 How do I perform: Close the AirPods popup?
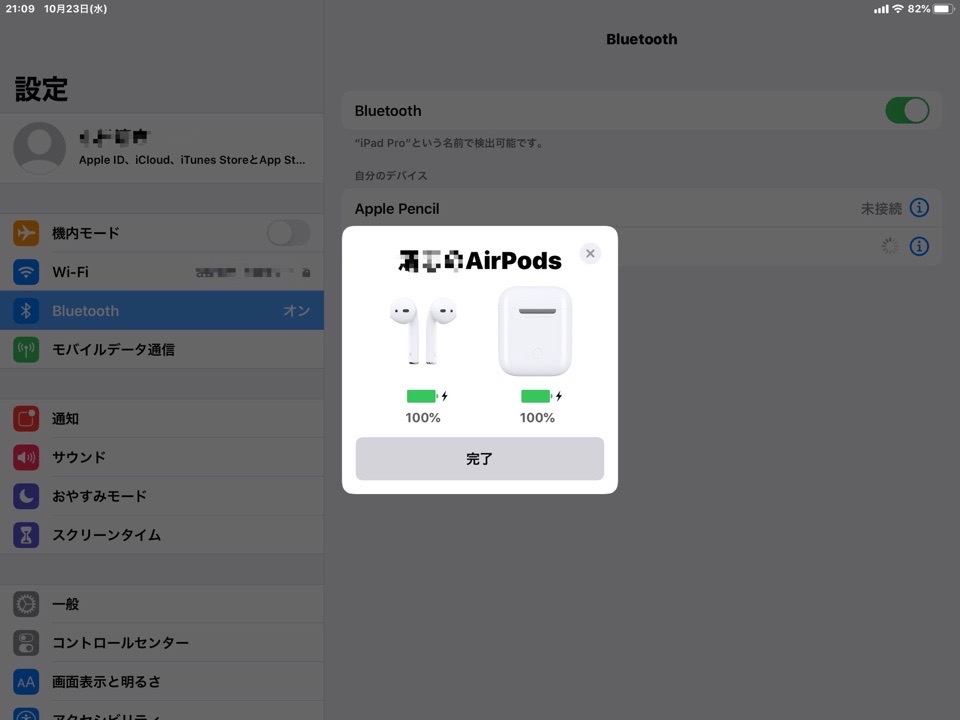tap(590, 254)
